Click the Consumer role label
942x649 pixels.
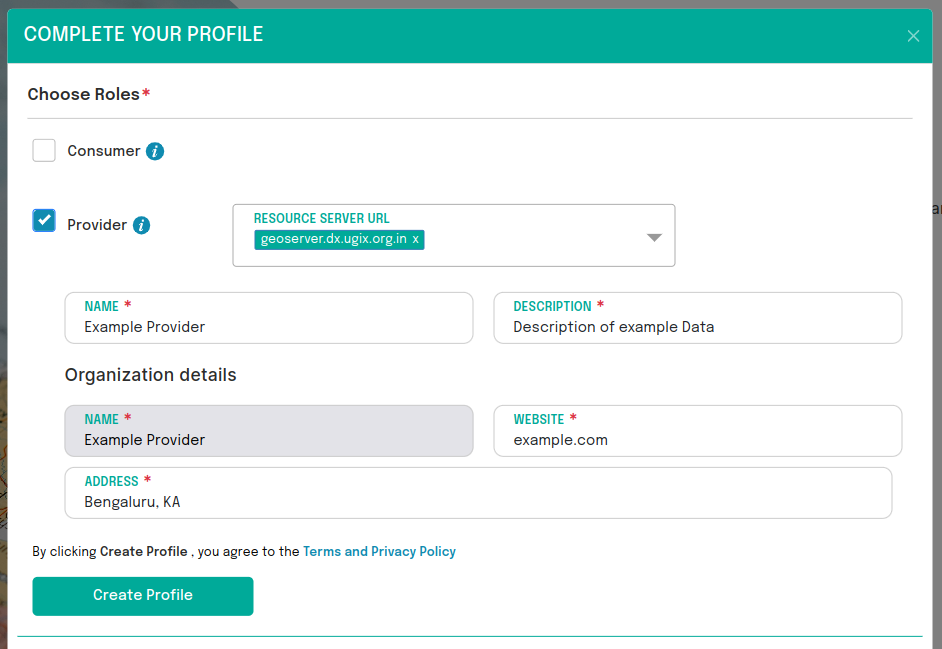[x=102, y=150]
